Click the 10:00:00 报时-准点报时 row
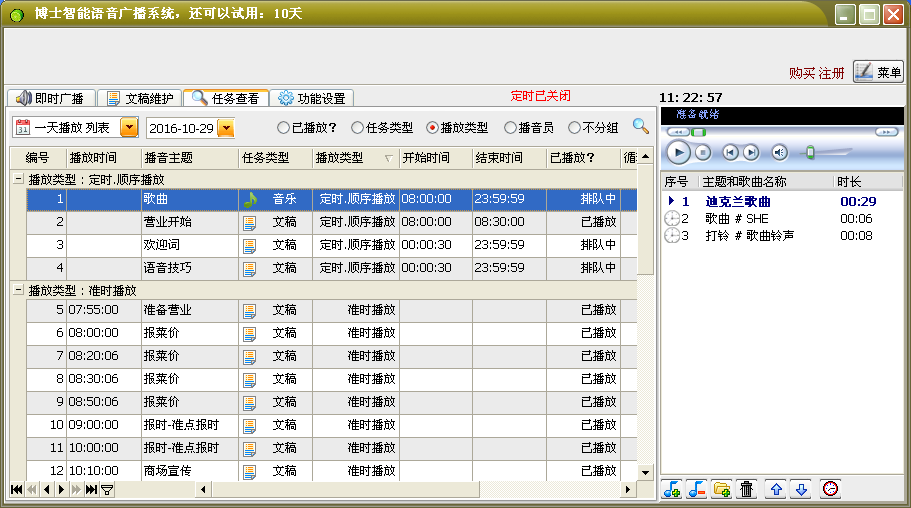 pyautogui.click(x=332, y=448)
